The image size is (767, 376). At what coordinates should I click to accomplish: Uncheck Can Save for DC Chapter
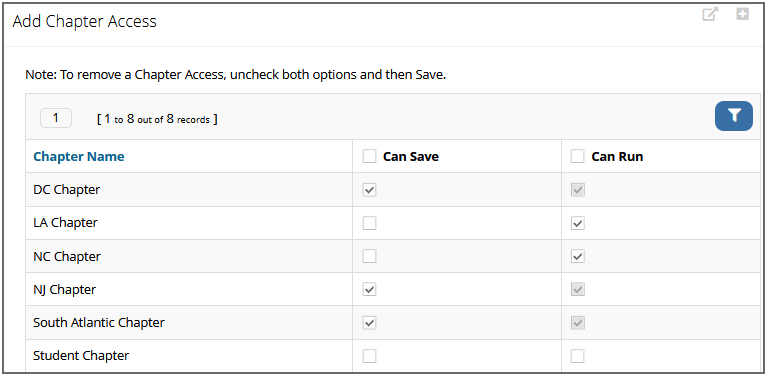pos(369,190)
